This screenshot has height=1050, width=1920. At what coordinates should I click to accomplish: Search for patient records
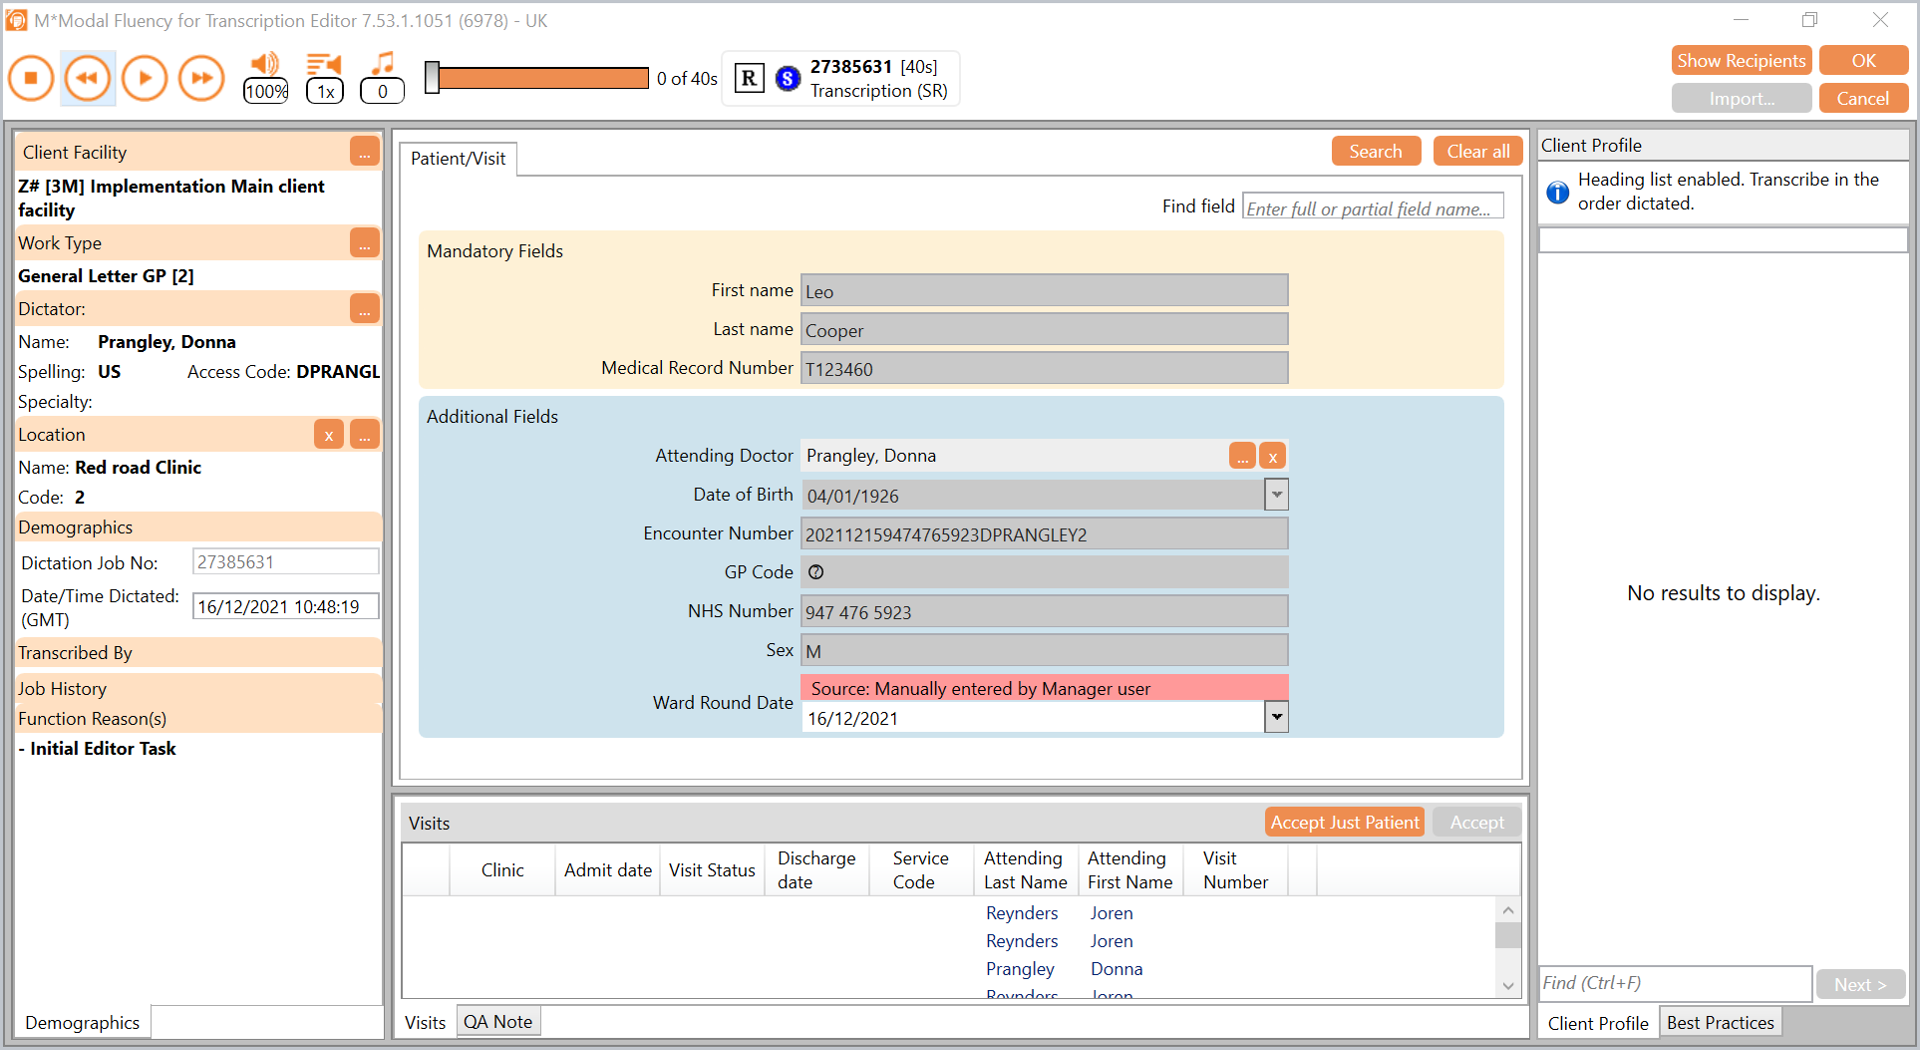point(1376,152)
